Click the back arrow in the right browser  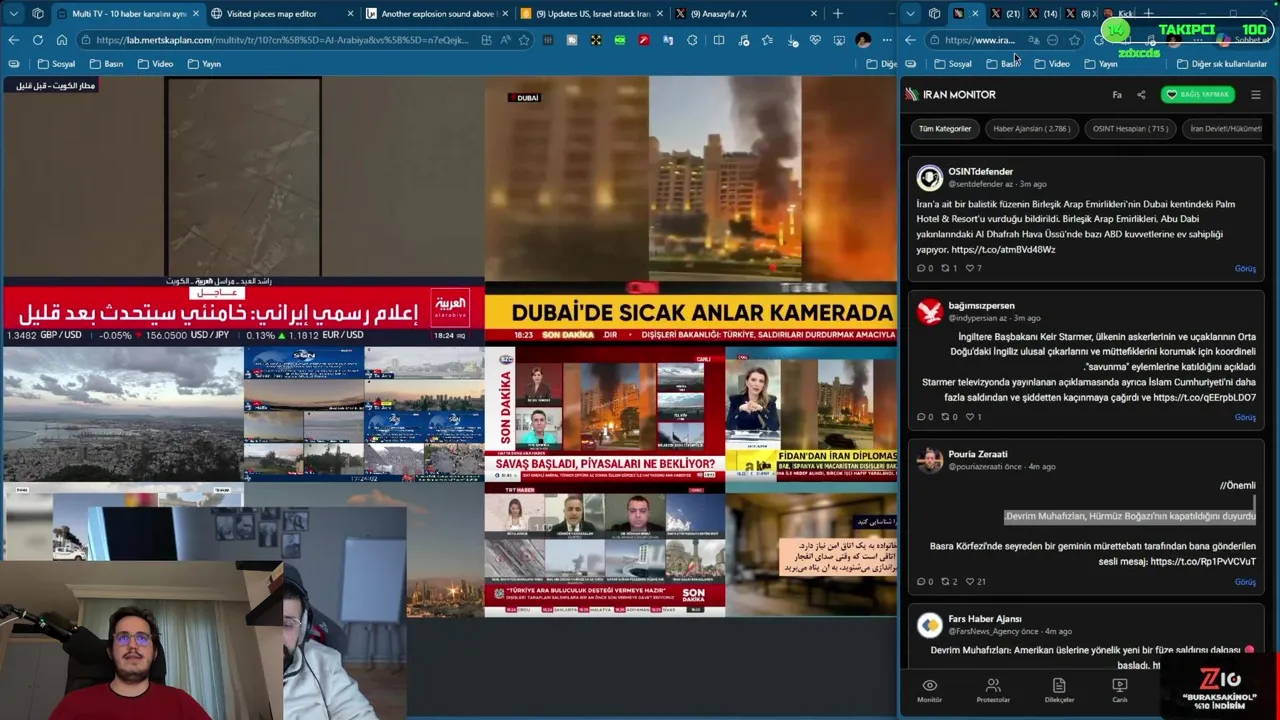tap(911, 40)
